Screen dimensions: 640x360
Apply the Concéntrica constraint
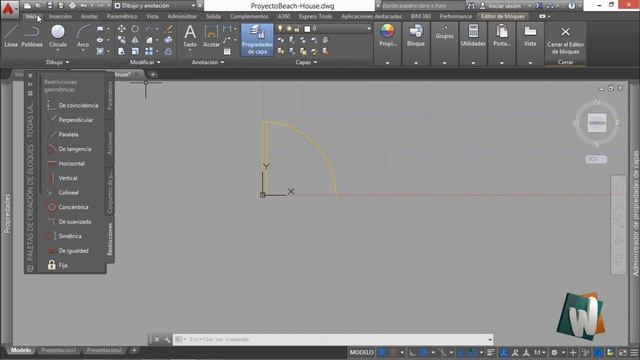68,207
